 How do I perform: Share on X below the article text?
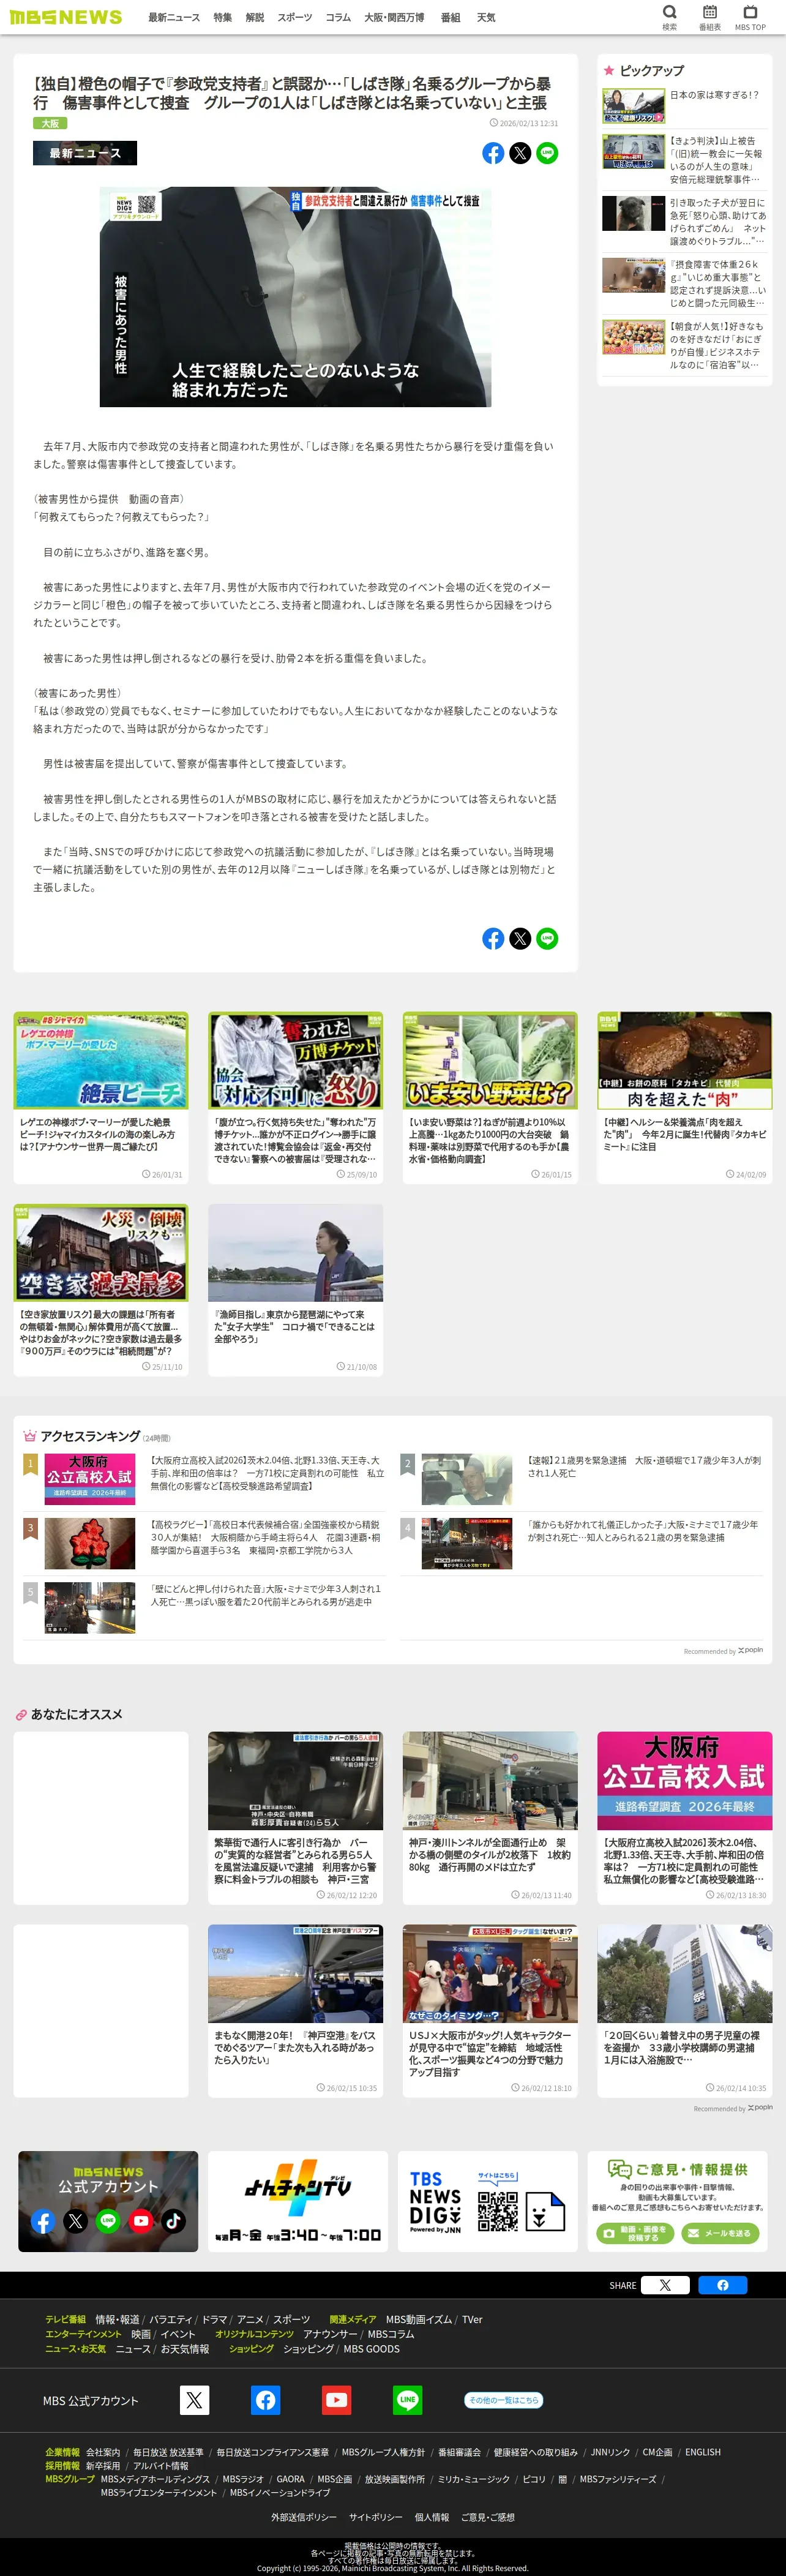tap(520, 938)
